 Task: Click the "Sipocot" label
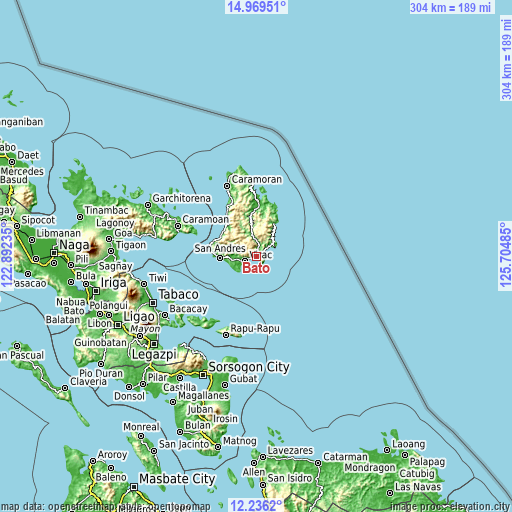pos(38,220)
